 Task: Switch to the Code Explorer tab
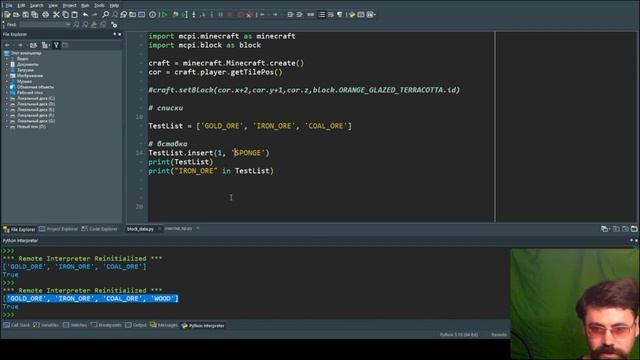100,229
